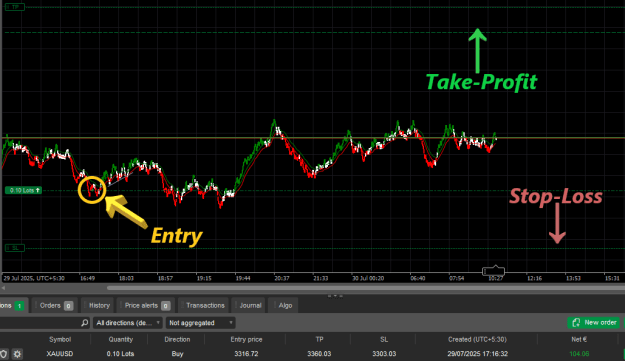Screen dimensions: 625x361
Task: Sort by Created (UTC+5:30) column header
Action: coord(477,339)
